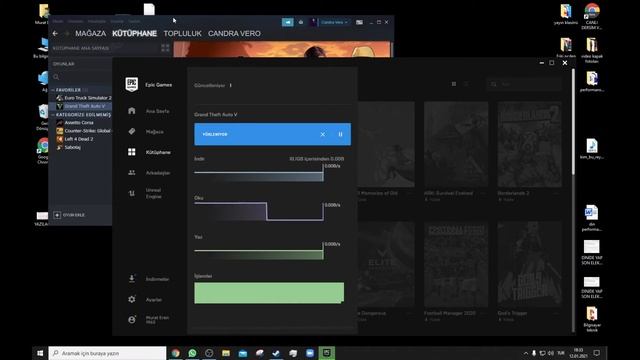
Task: Open the Zoom app in the taskbar
Action: [310, 353]
